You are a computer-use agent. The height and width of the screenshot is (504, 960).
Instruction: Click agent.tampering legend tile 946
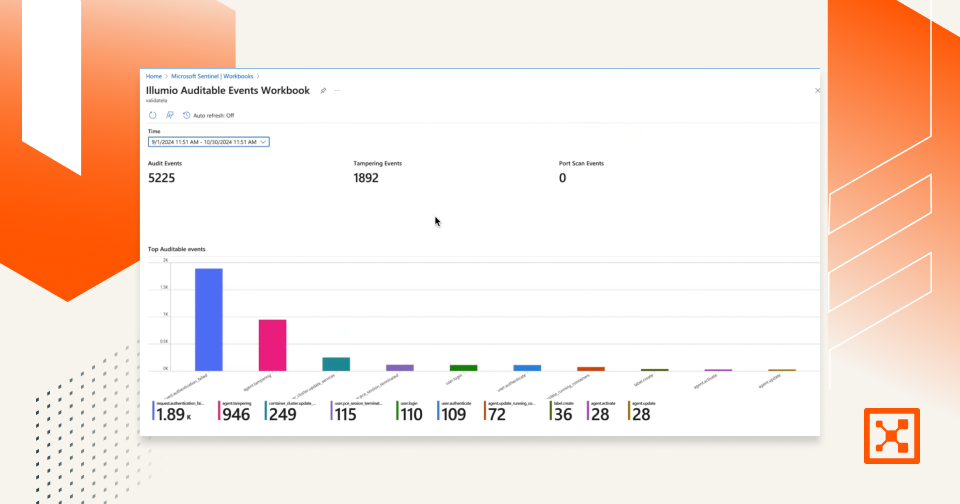point(234,412)
